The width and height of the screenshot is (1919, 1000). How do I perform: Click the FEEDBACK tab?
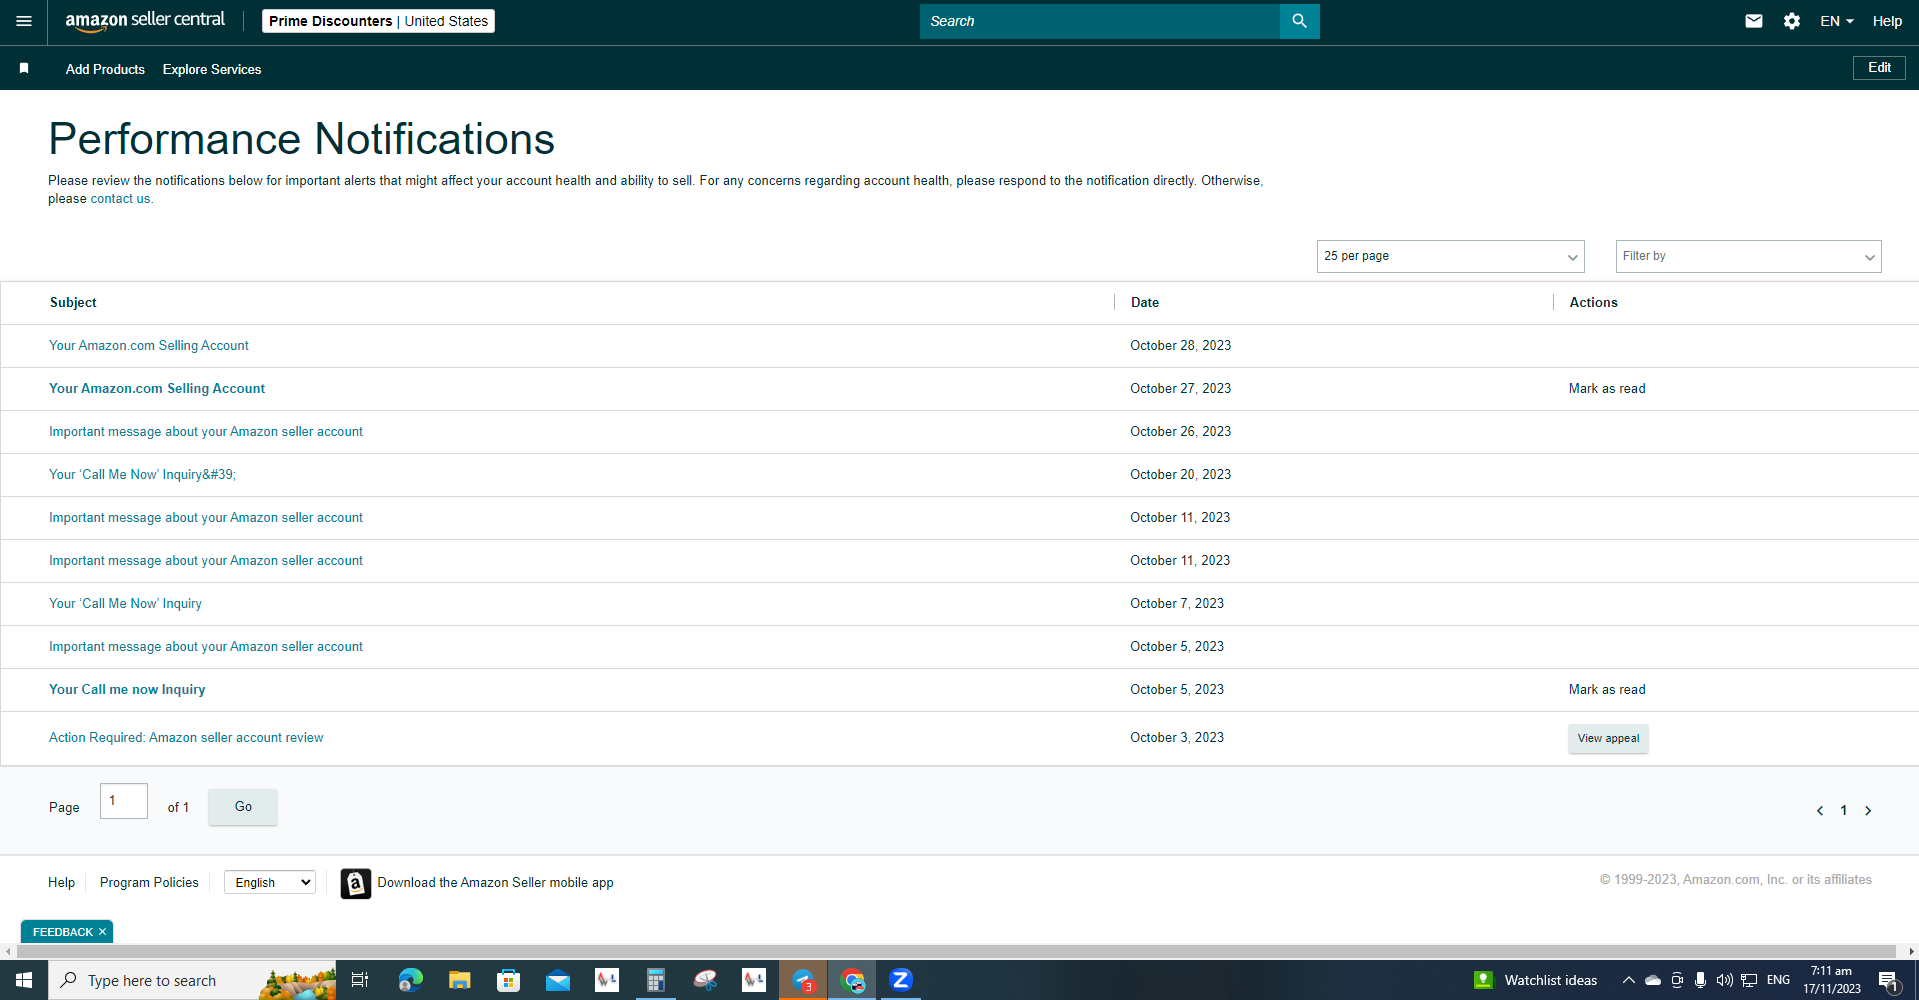click(x=62, y=932)
